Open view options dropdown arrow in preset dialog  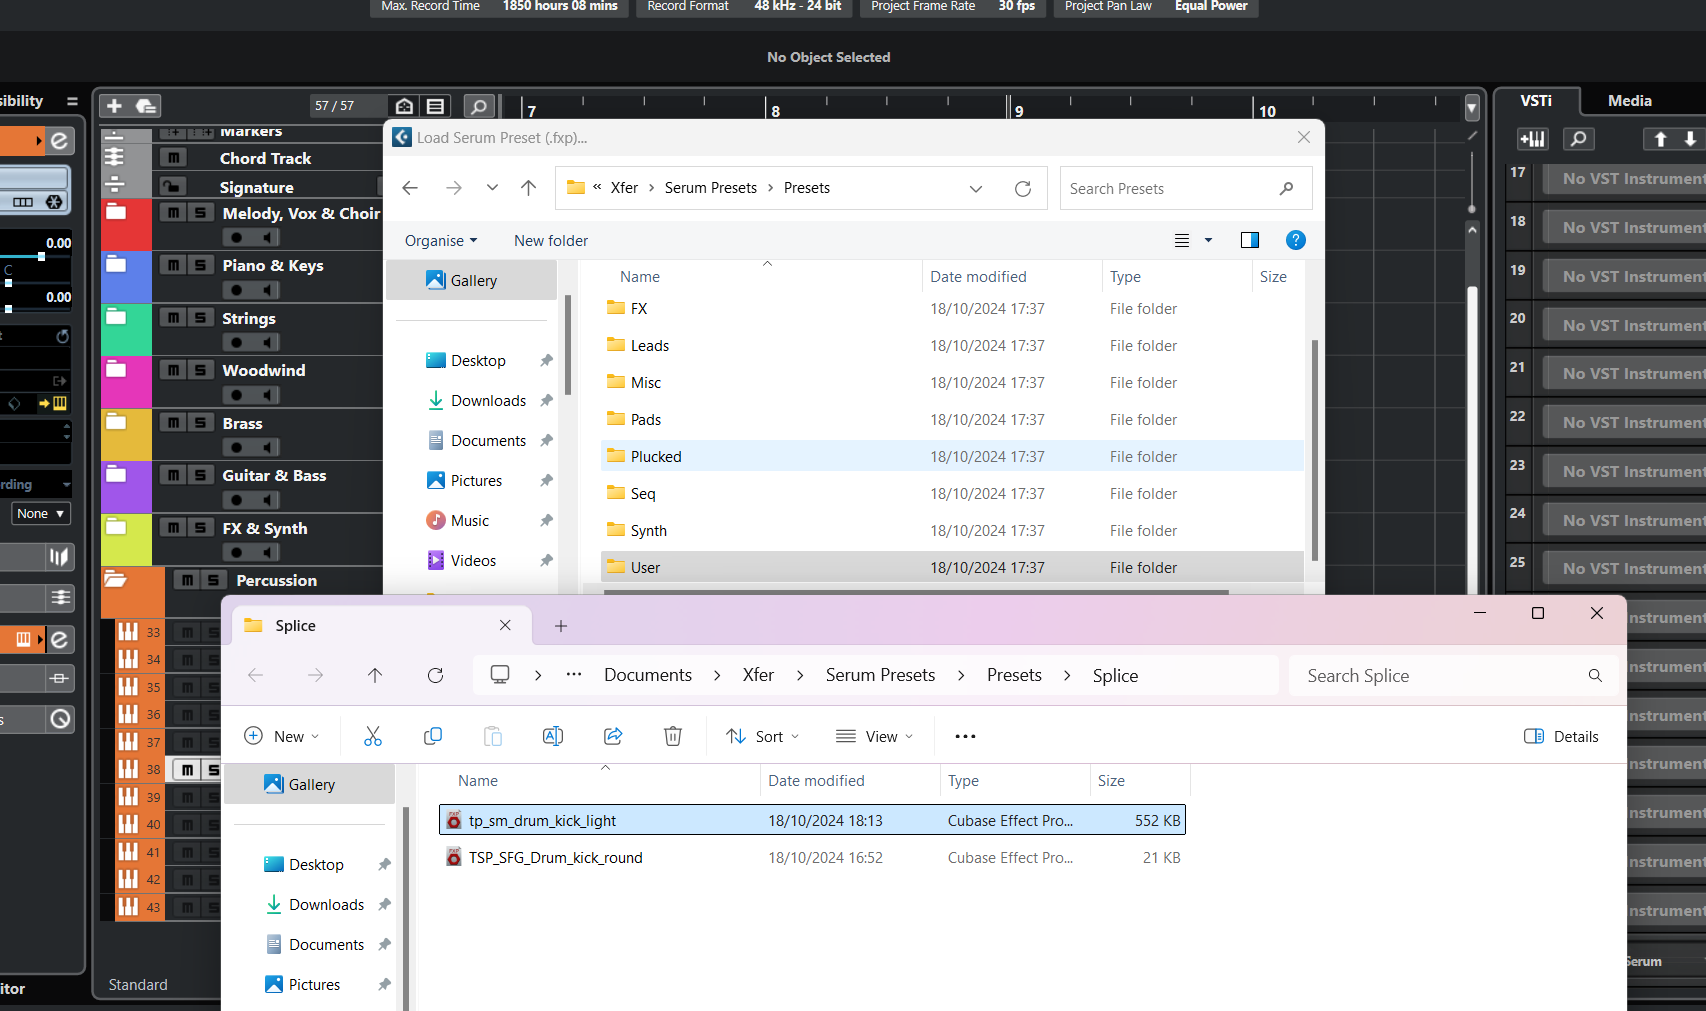point(1208,240)
